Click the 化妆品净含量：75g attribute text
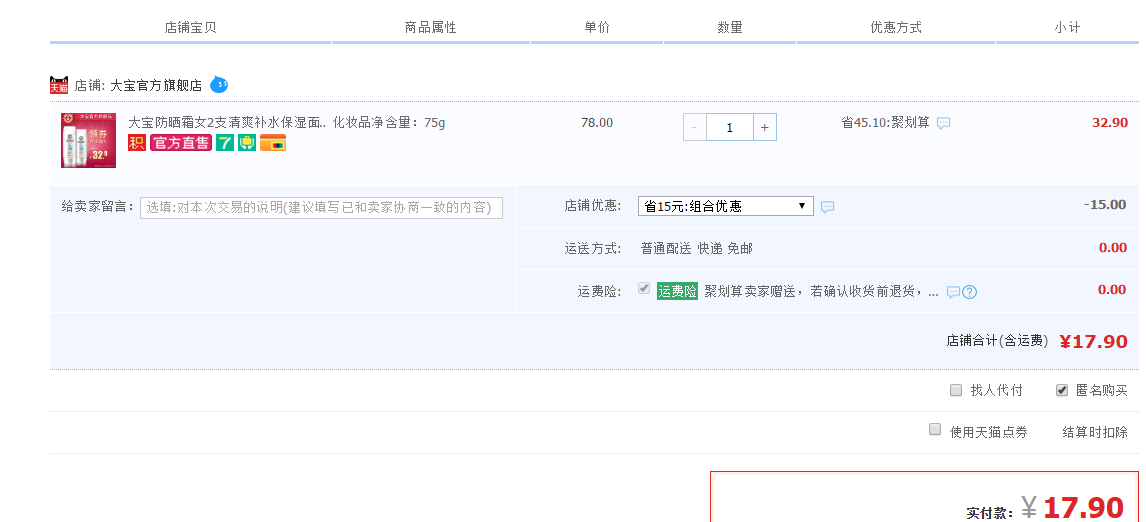The height and width of the screenshot is (522, 1146). pos(389,122)
